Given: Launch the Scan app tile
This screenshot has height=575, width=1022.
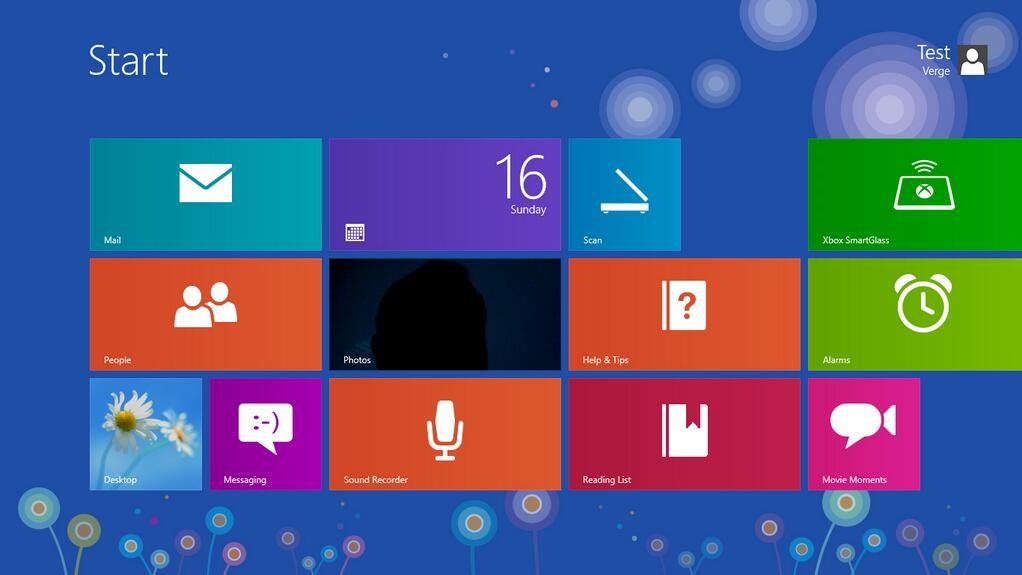Looking at the screenshot, I should pyautogui.click(x=624, y=194).
